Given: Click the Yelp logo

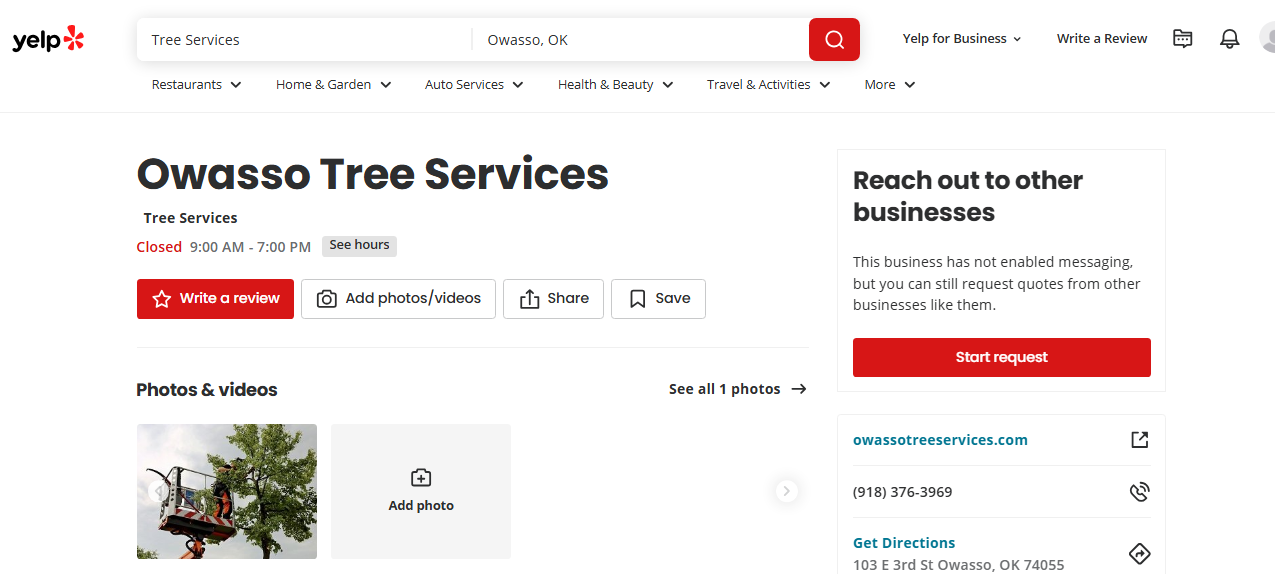Looking at the screenshot, I should pyautogui.click(x=48, y=39).
